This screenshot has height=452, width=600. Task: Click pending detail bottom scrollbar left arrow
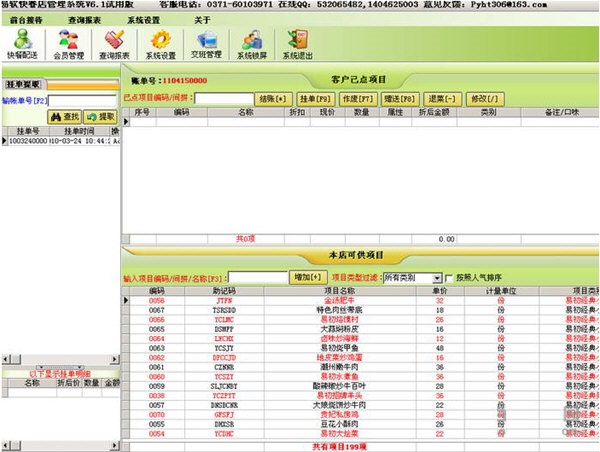5,445
